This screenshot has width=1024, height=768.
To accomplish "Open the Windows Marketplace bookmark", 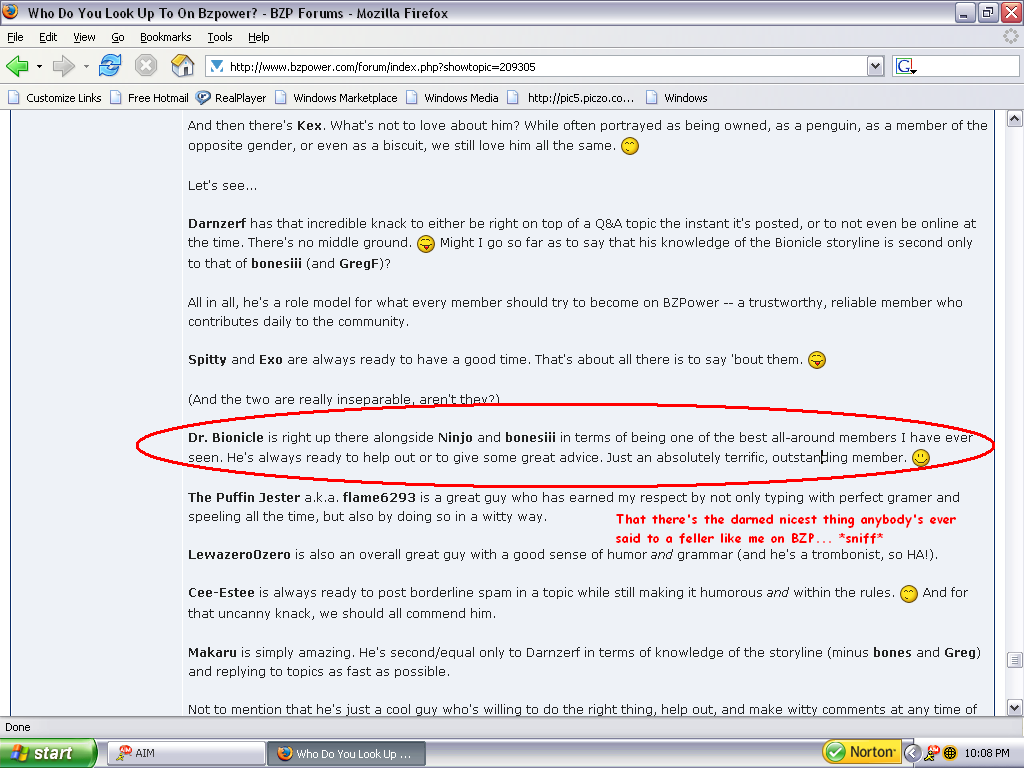I will [x=336, y=98].
